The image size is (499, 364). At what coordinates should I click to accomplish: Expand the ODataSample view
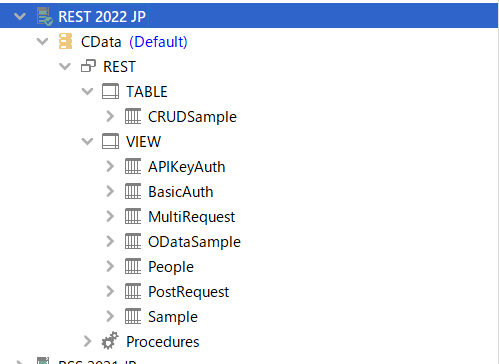coord(110,241)
